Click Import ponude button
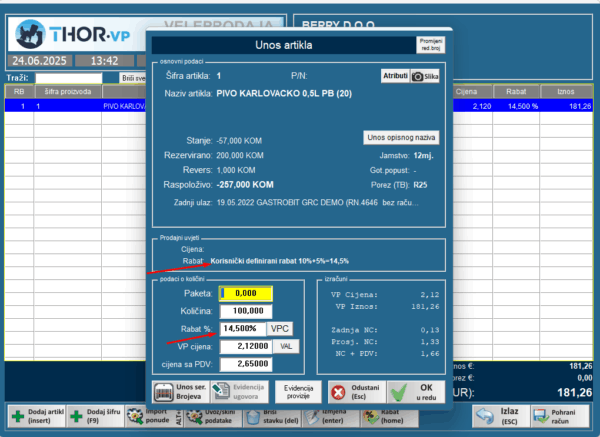This screenshot has height=437, width=600. click(154, 417)
